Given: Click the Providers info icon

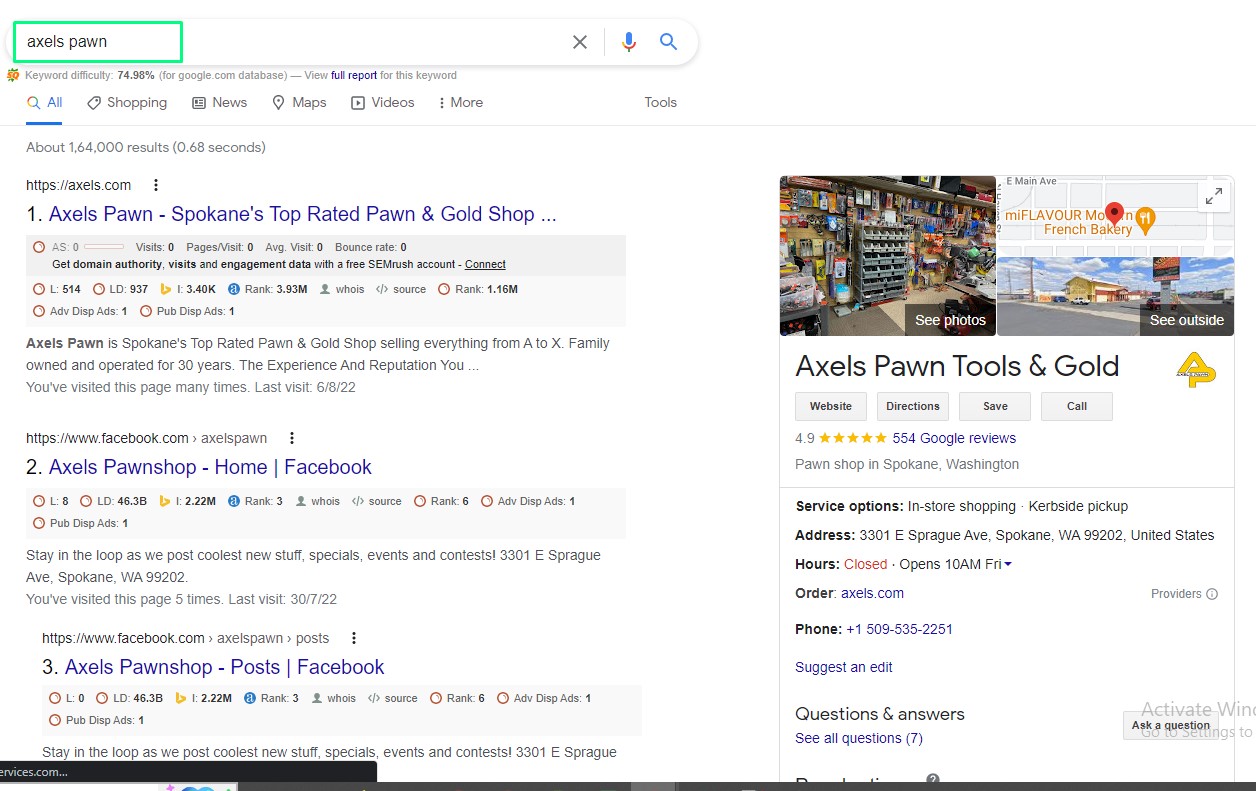Looking at the screenshot, I should [x=1212, y=594].
